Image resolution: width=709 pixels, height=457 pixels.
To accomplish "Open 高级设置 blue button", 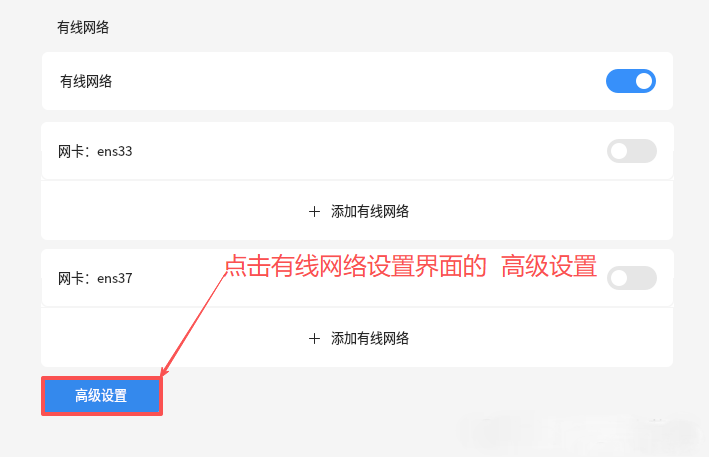I will click(x=101, y=396).
